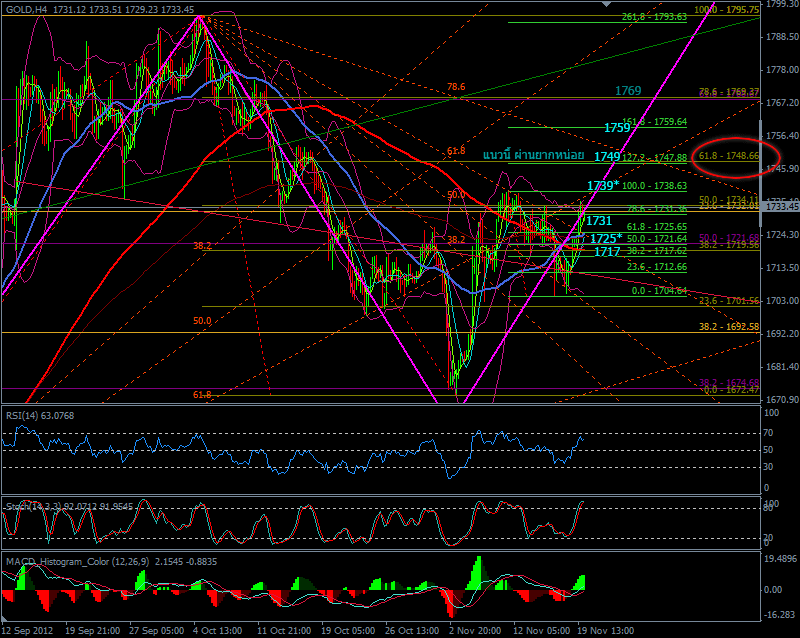Screen dimensions: 800x638
Task: Select the cyan 1739* text label
Action: (603, 186)
